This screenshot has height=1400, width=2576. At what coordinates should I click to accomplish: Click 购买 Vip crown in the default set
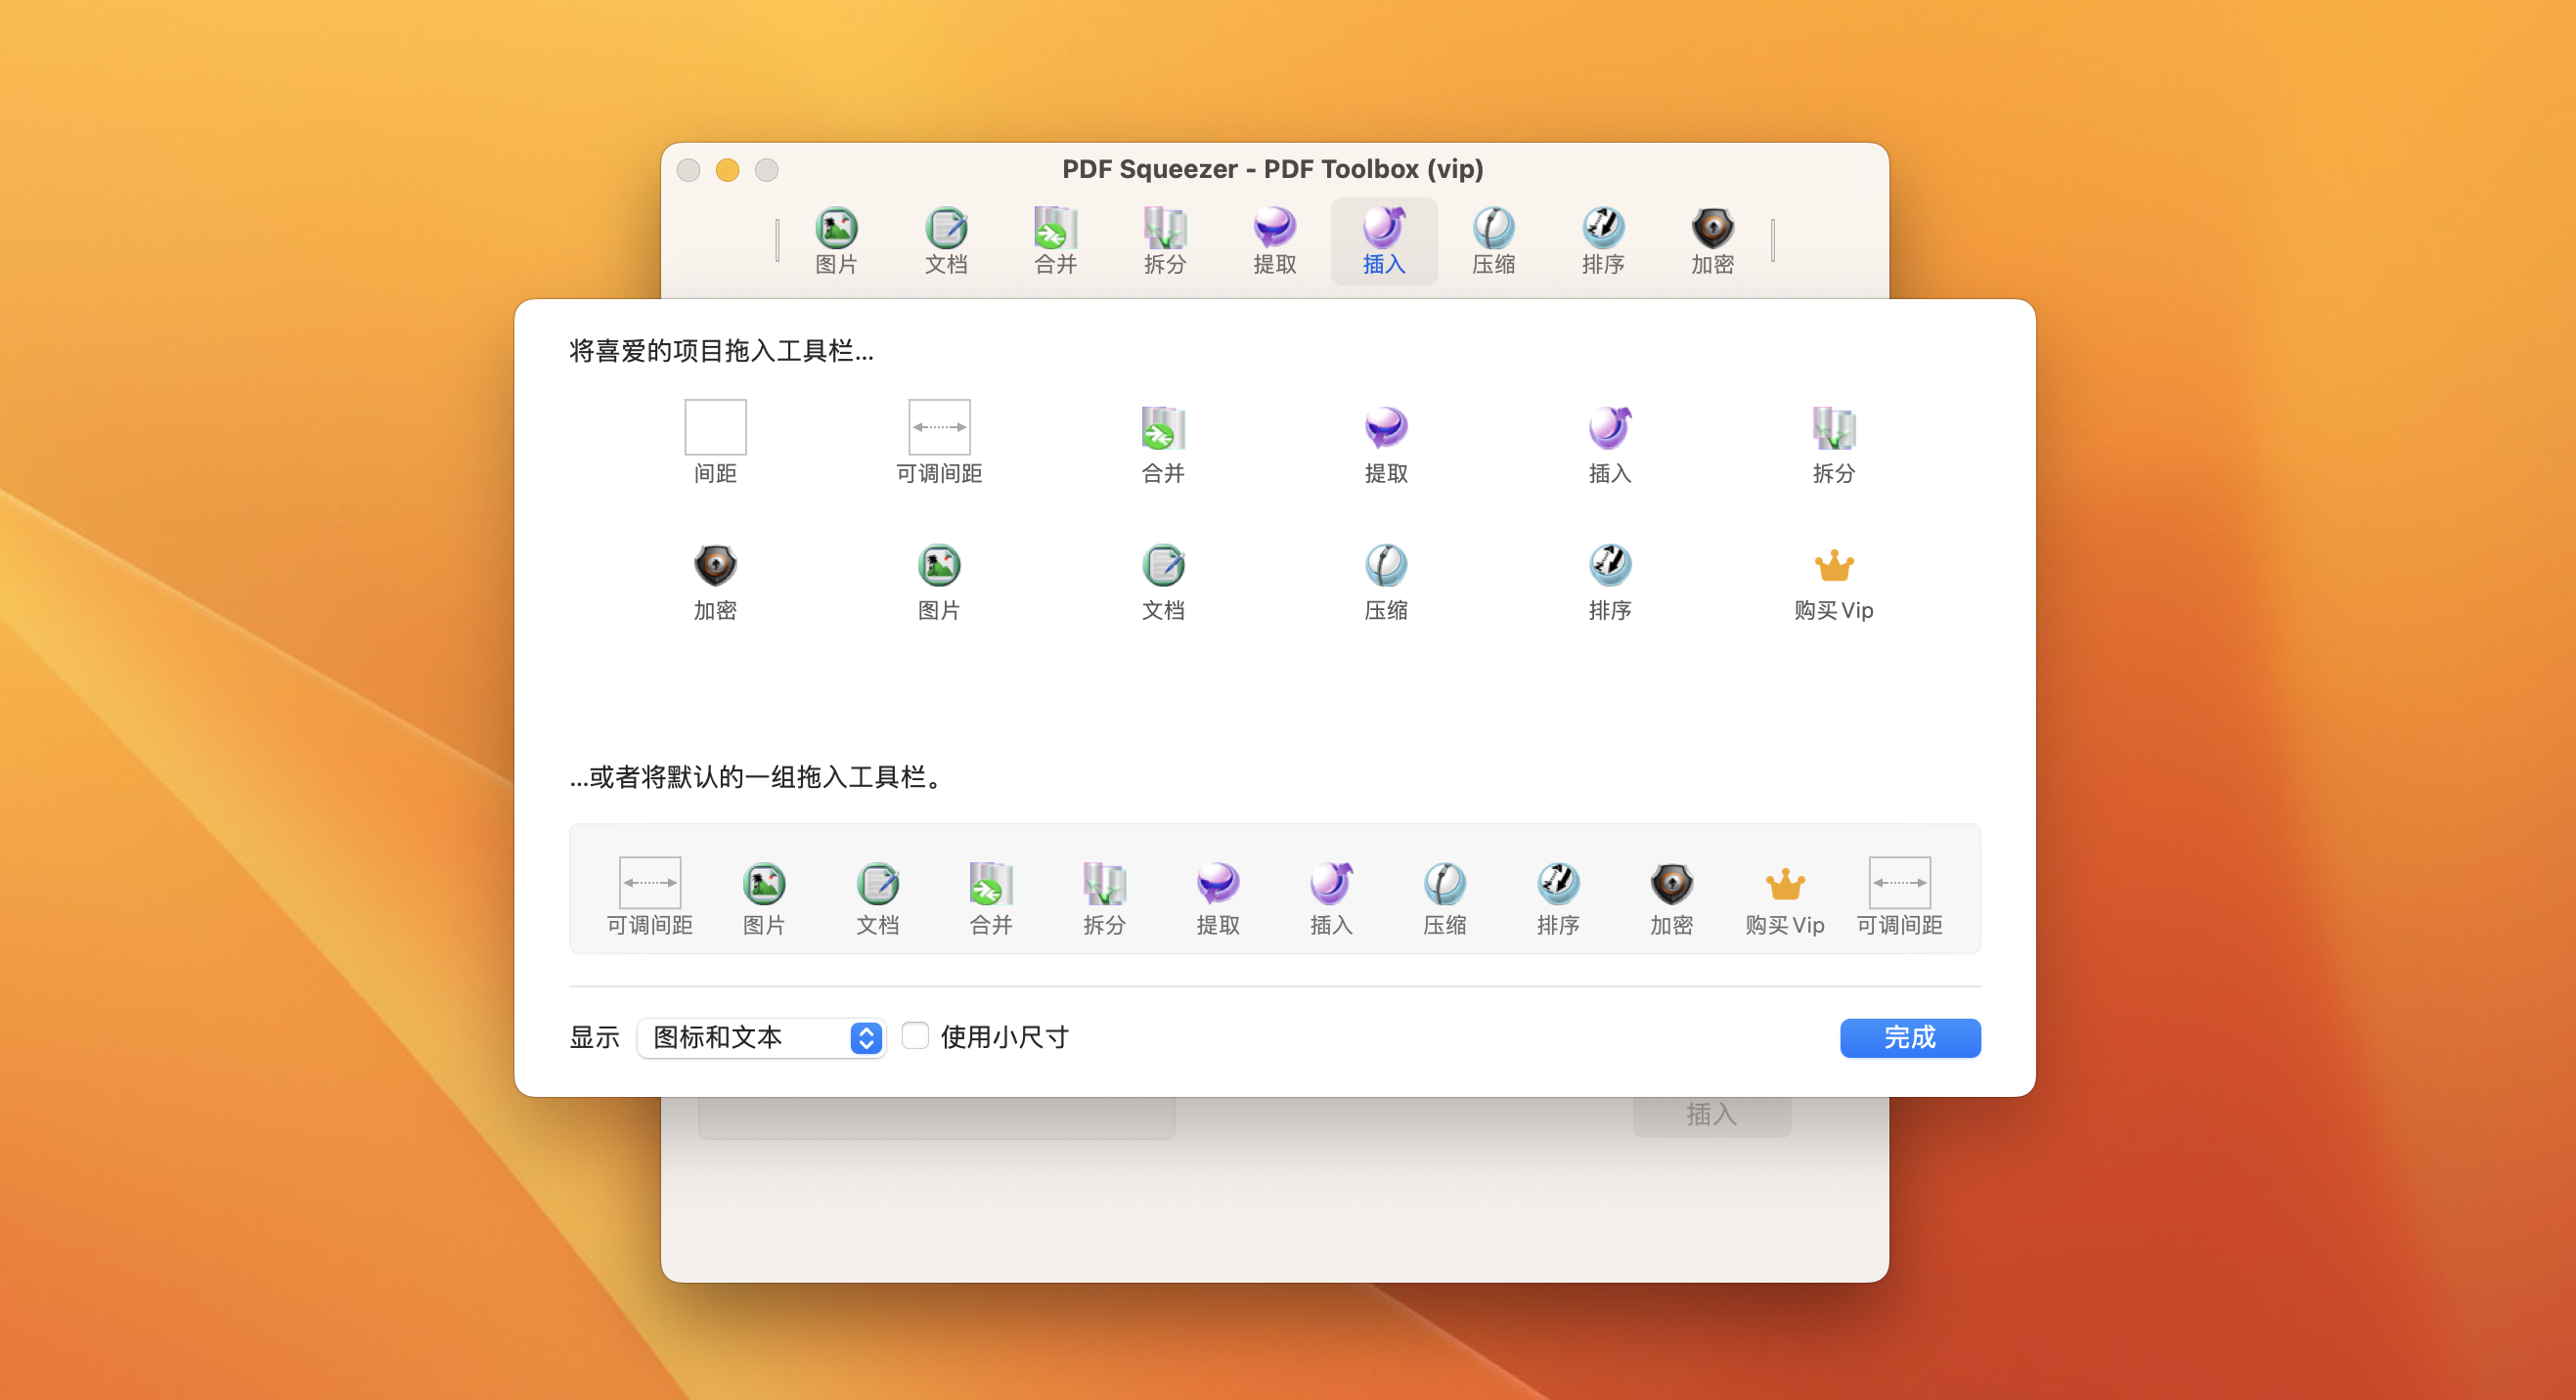[x=1785, y=885]
